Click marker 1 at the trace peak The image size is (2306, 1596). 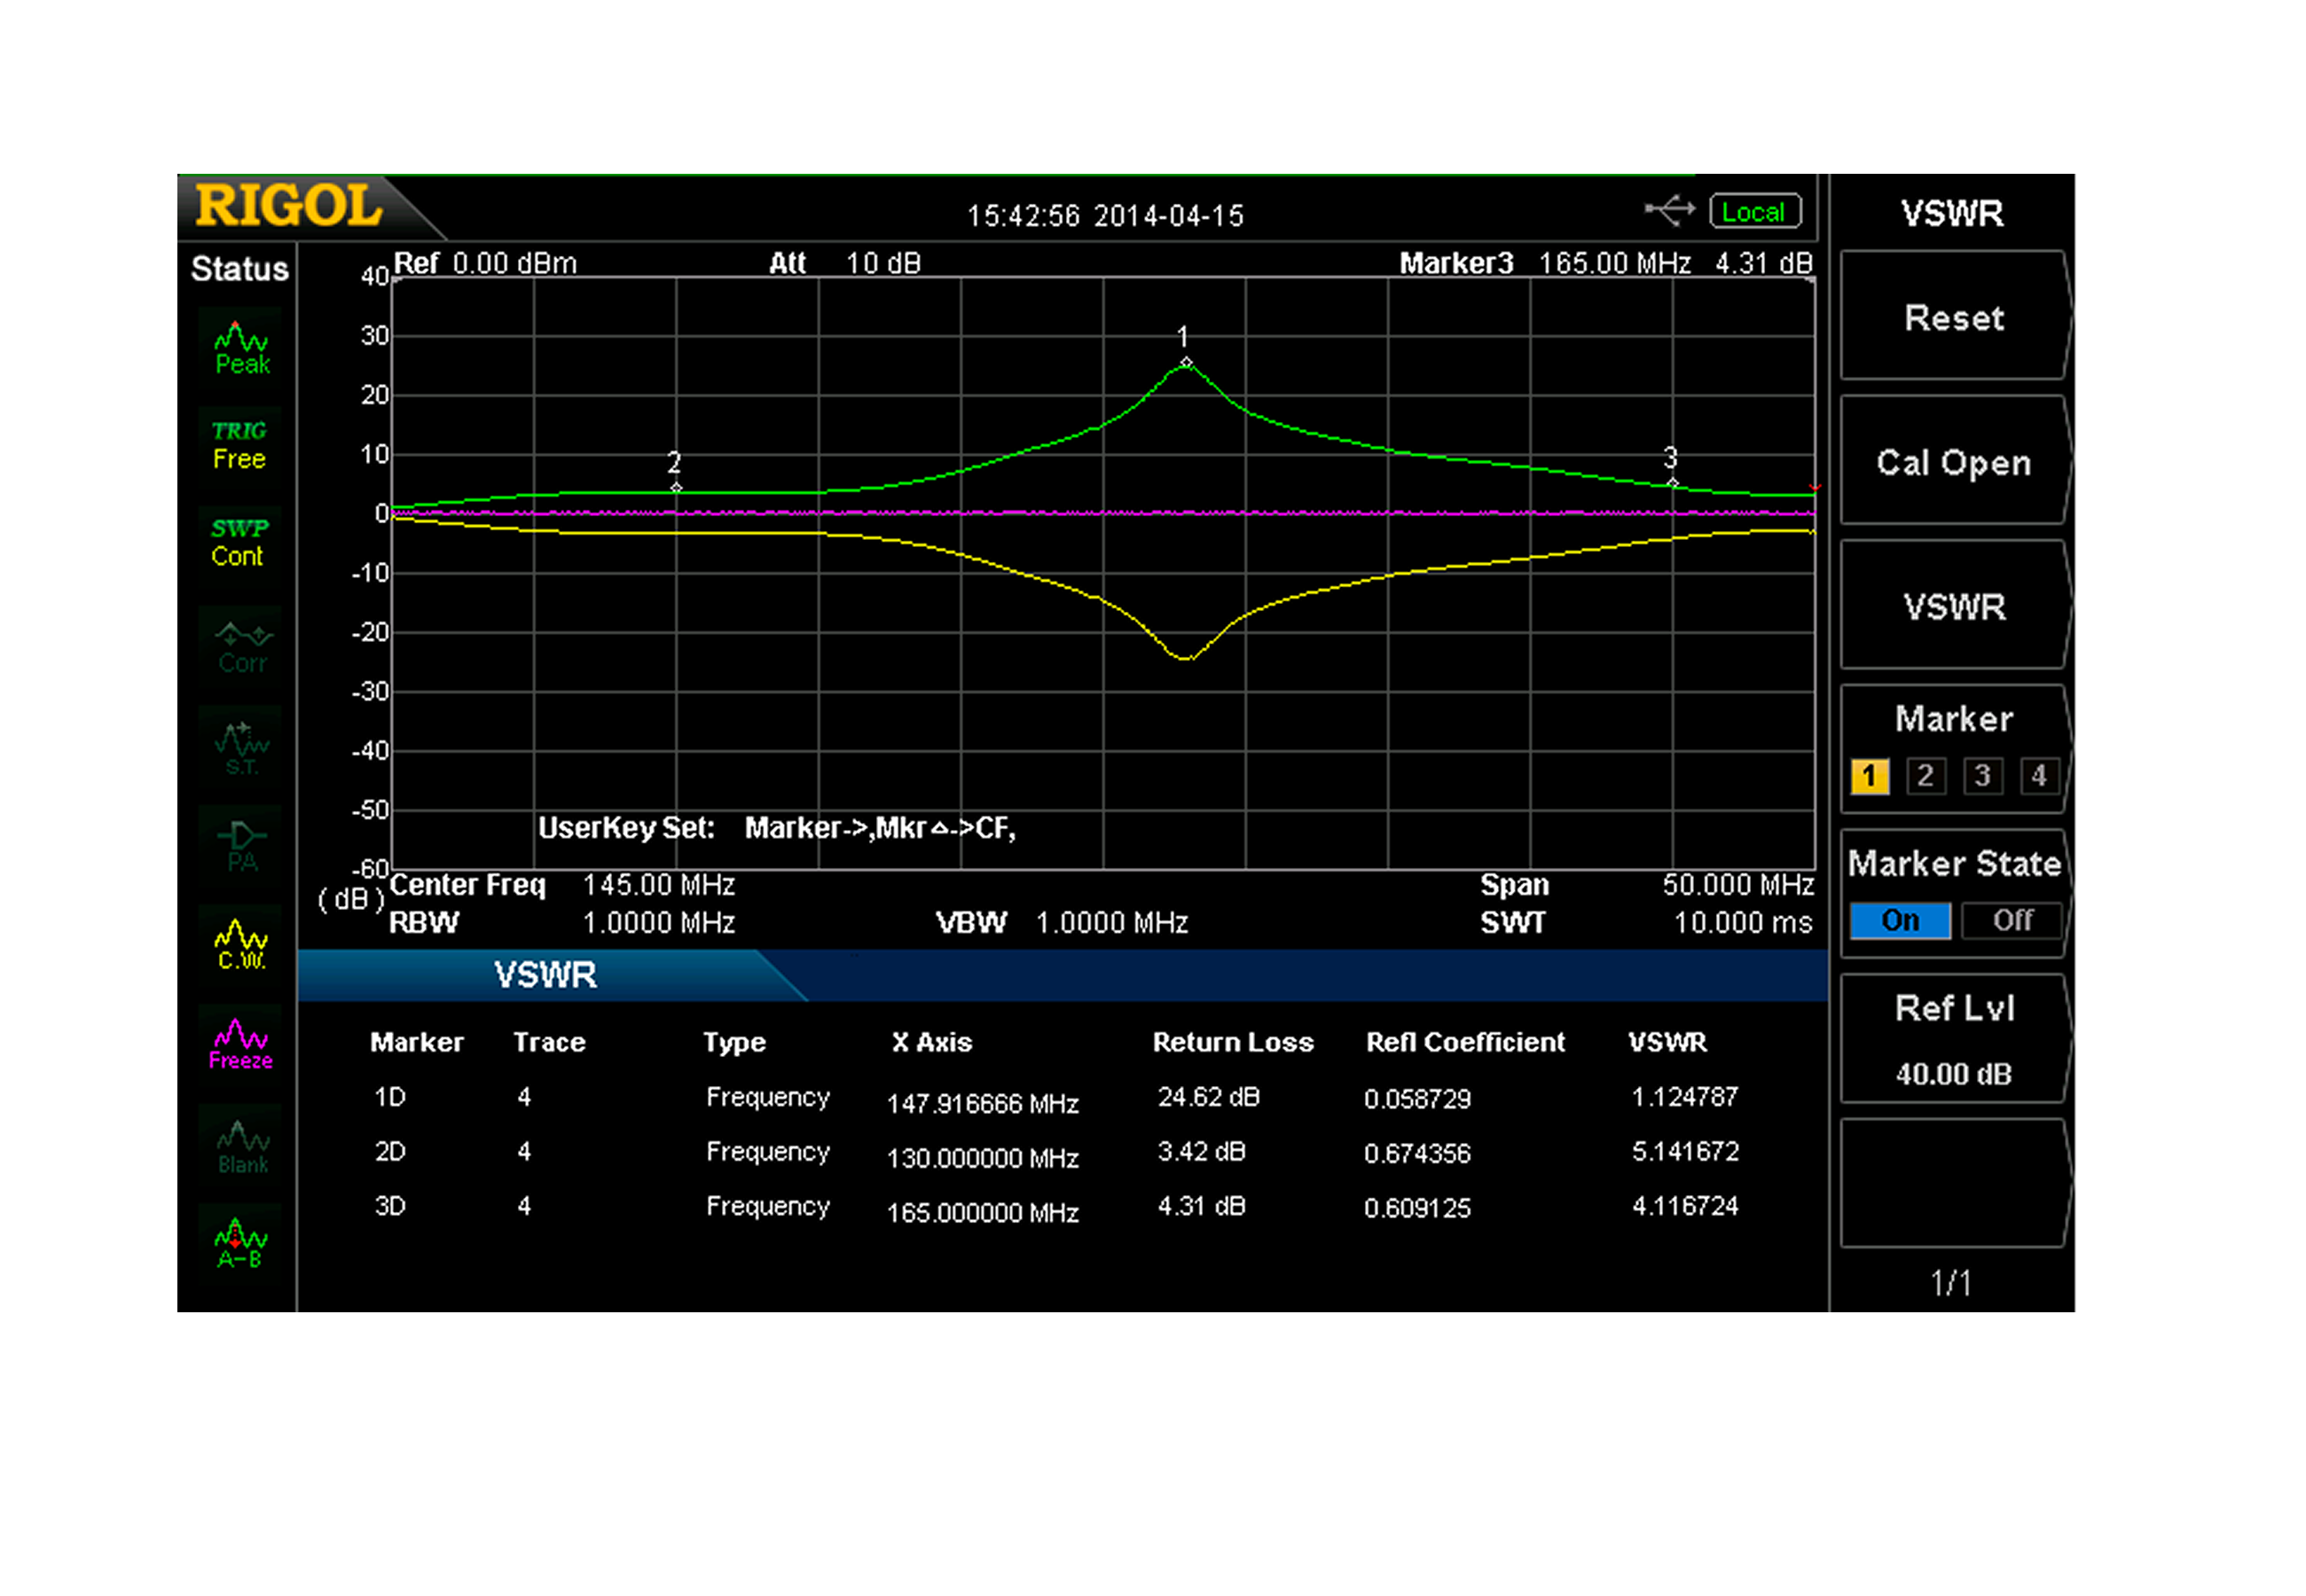click(1186, 363)
